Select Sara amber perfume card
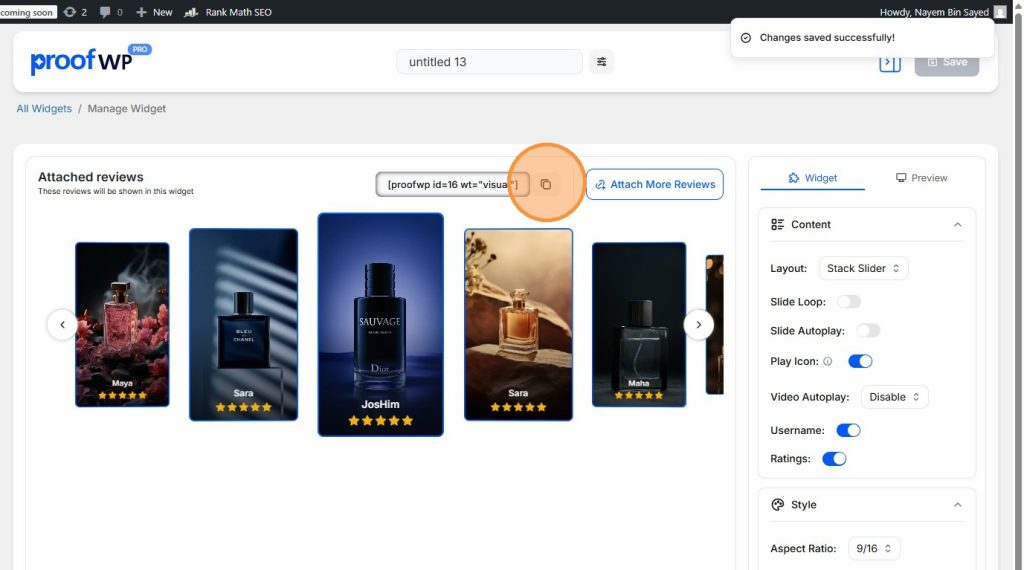This screenshot has width=1024, height=570. click(x=519, y=325)
